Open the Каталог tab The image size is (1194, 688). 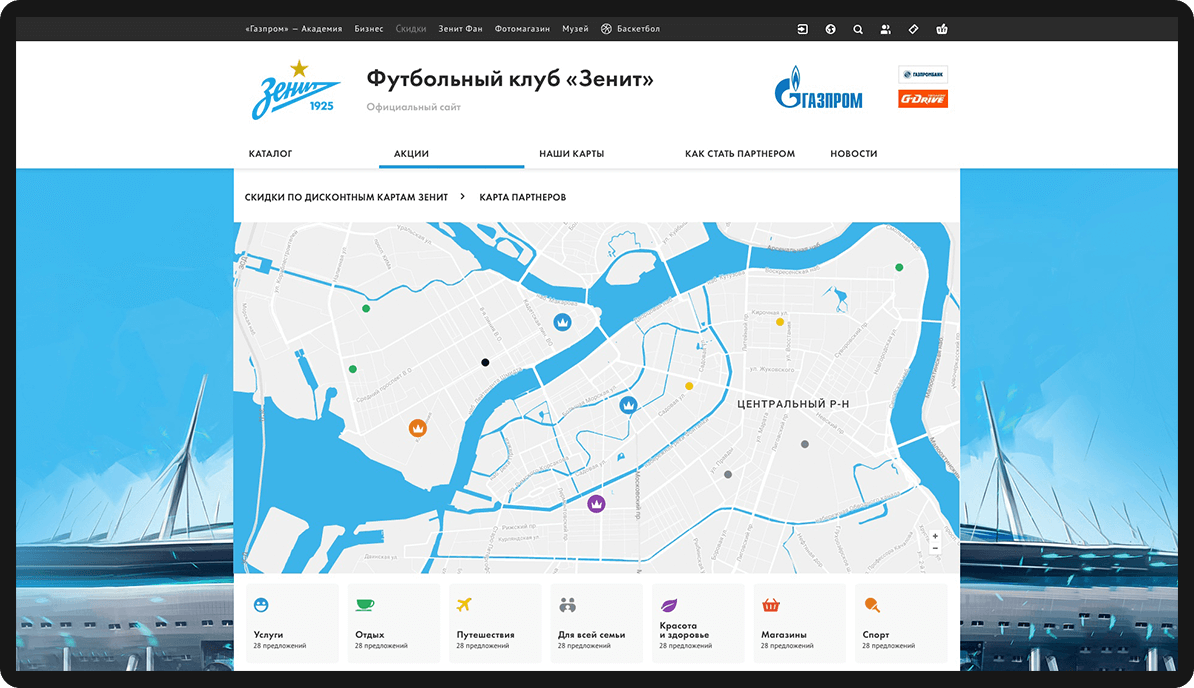coord(270,154)
